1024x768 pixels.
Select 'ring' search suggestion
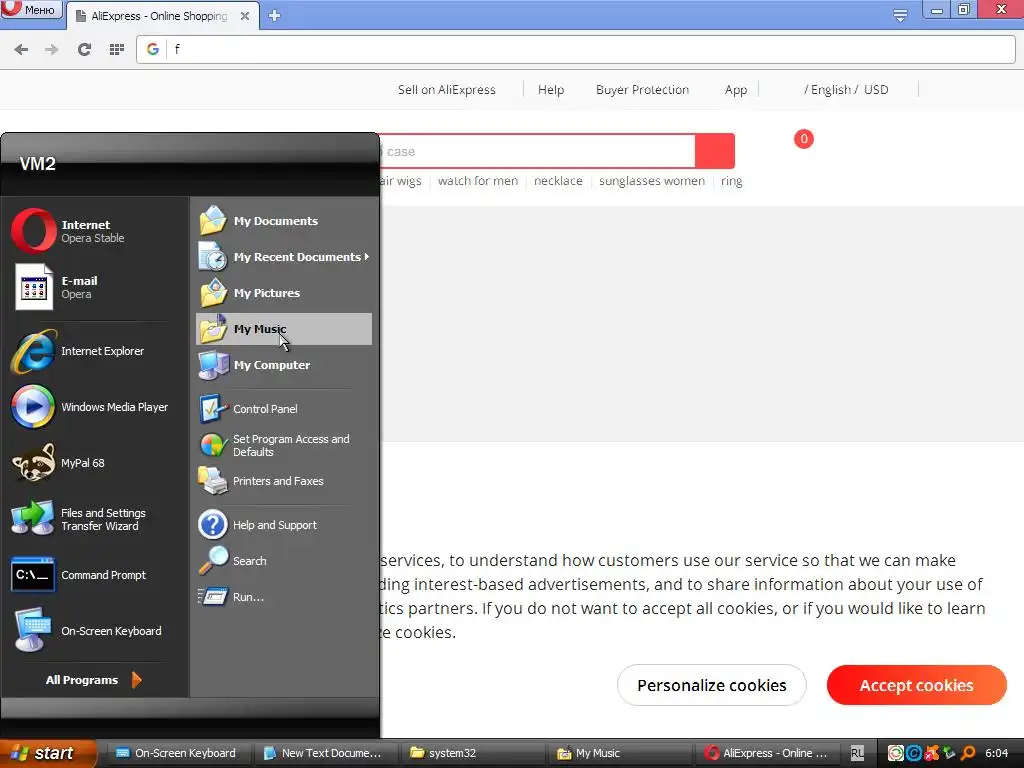[731, 181]
